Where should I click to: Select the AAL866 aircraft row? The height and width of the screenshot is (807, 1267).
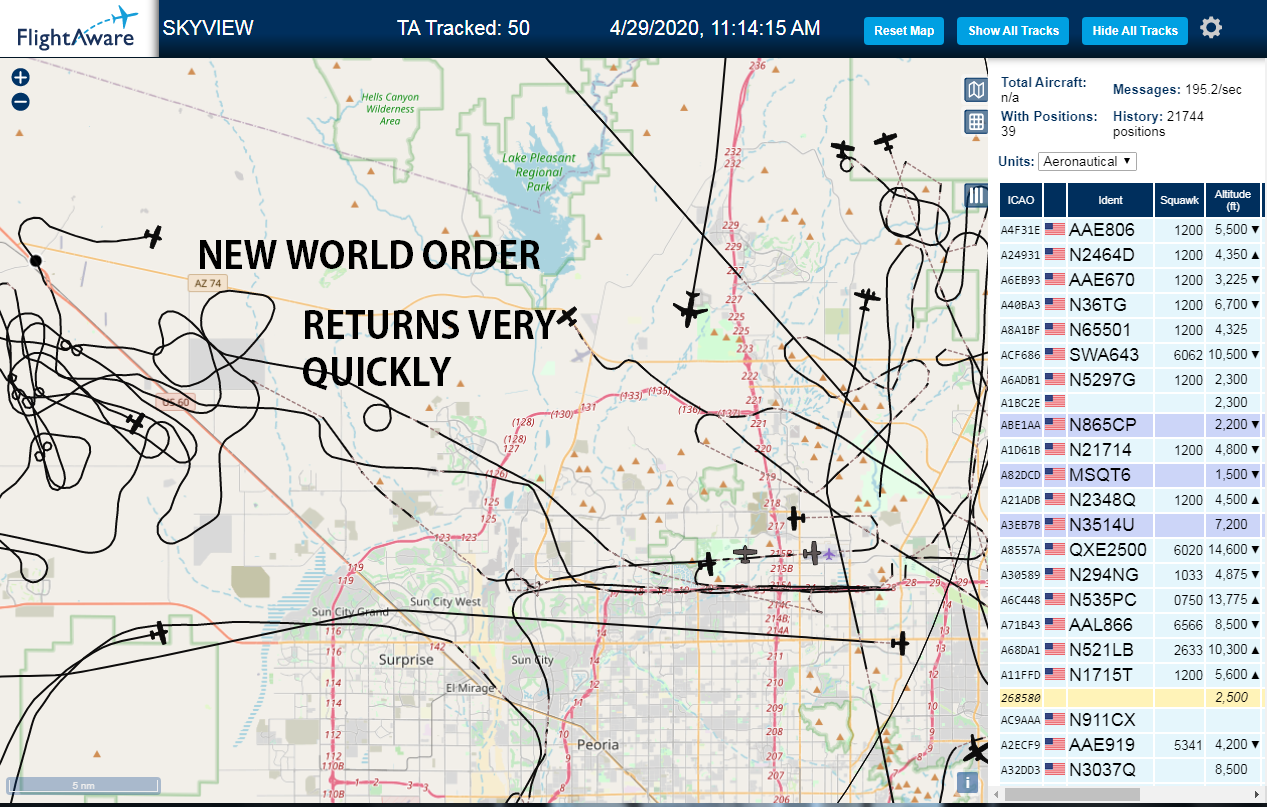click(1133, 624)
